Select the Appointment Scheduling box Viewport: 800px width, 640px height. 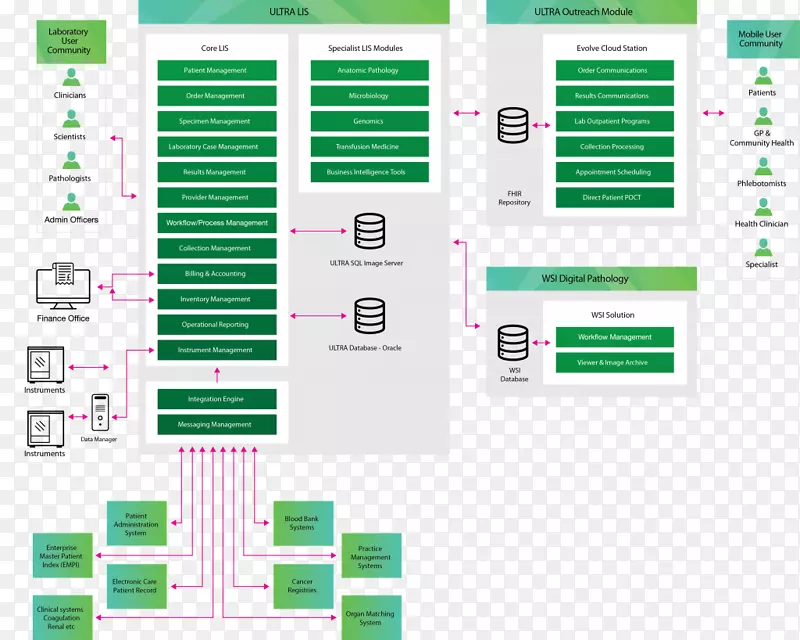tap(615, 172)
